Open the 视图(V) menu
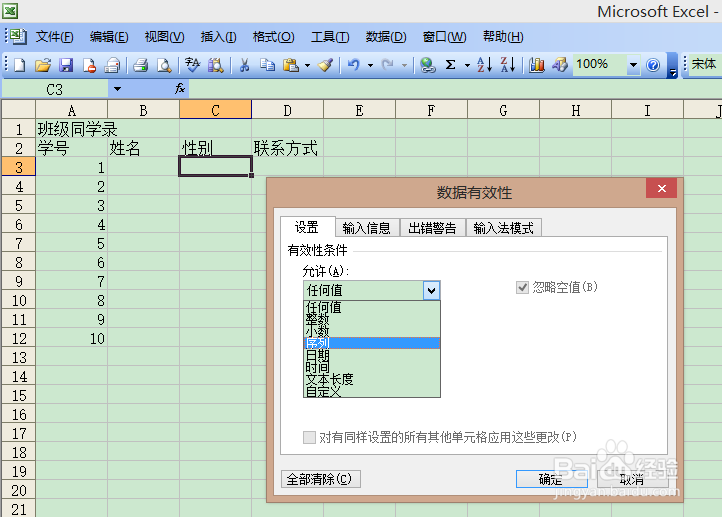 pos(164,37)
